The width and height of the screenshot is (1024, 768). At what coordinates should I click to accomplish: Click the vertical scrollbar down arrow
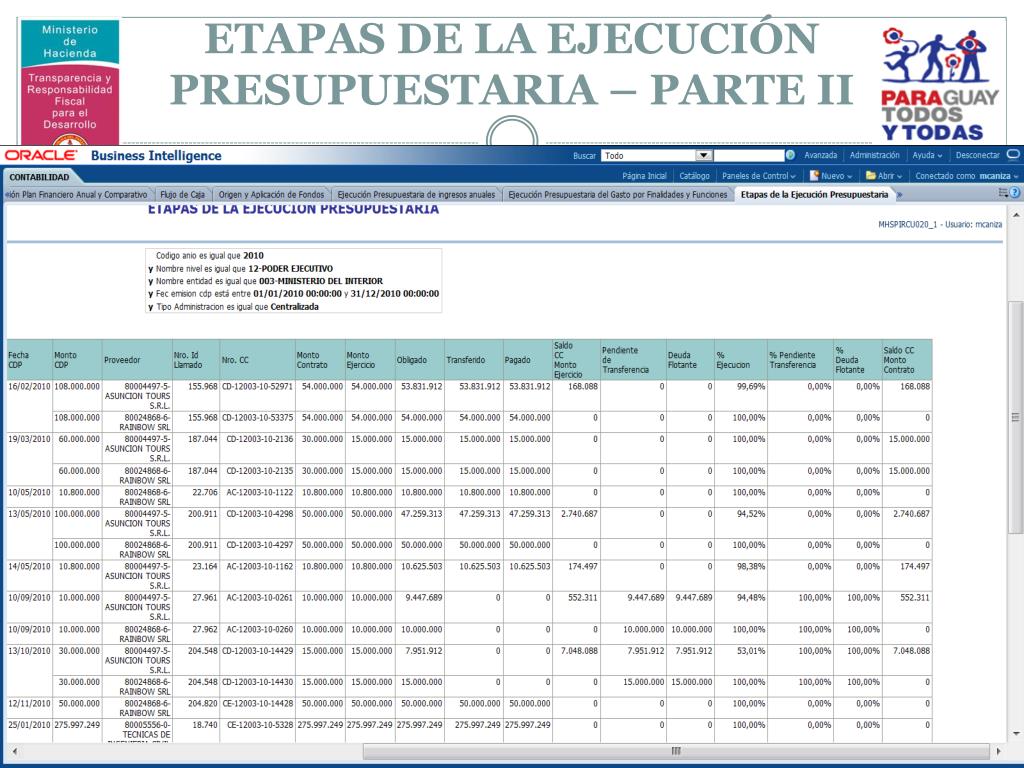tap(1016, 734)
